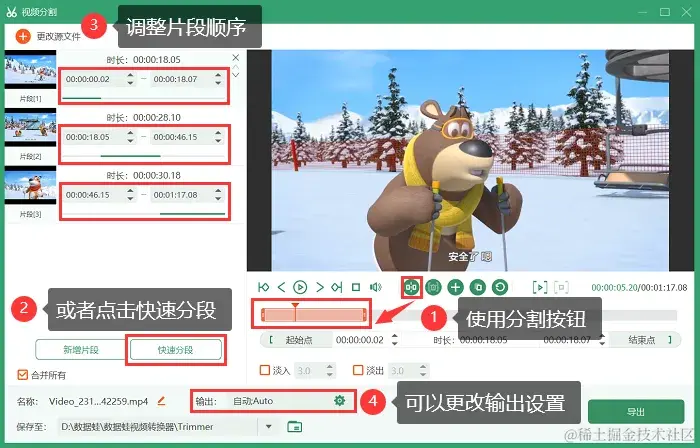Increase the 淡入 fade-in duration value

pyautogui.click(x=329, y=366)
